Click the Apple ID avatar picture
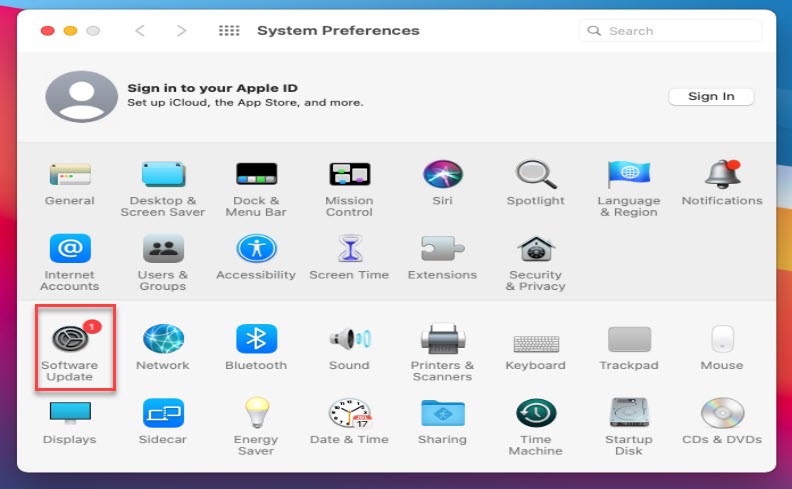This screenshot has width=792, height=489. click(x=81, y=96)
